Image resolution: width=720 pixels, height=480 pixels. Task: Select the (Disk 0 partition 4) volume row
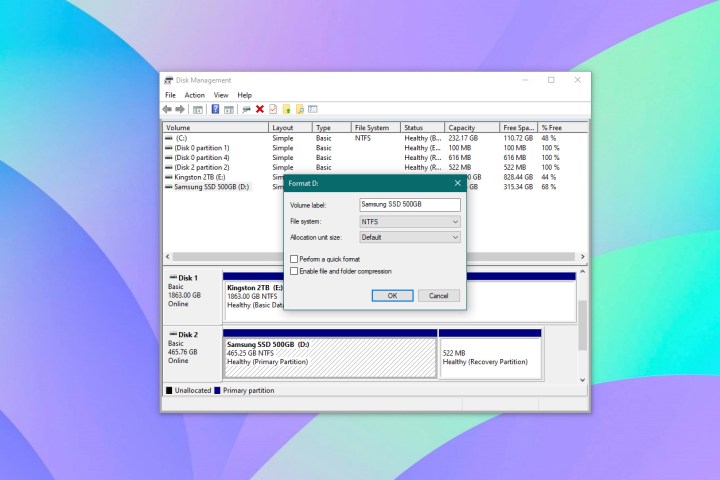375,158
